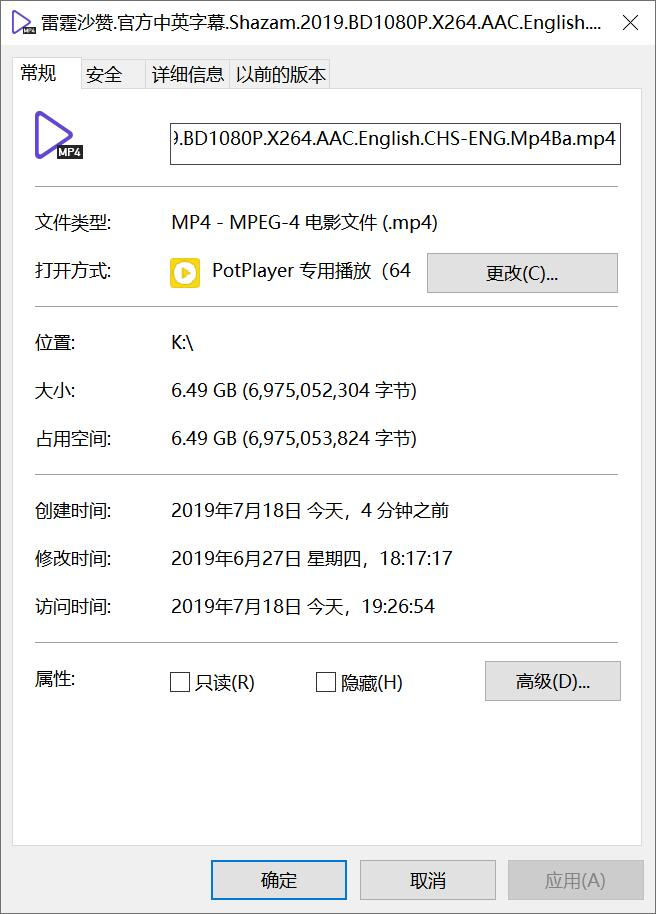
Task: Click the file name text field
Action: pyautogui.click(x=395, y=140)
